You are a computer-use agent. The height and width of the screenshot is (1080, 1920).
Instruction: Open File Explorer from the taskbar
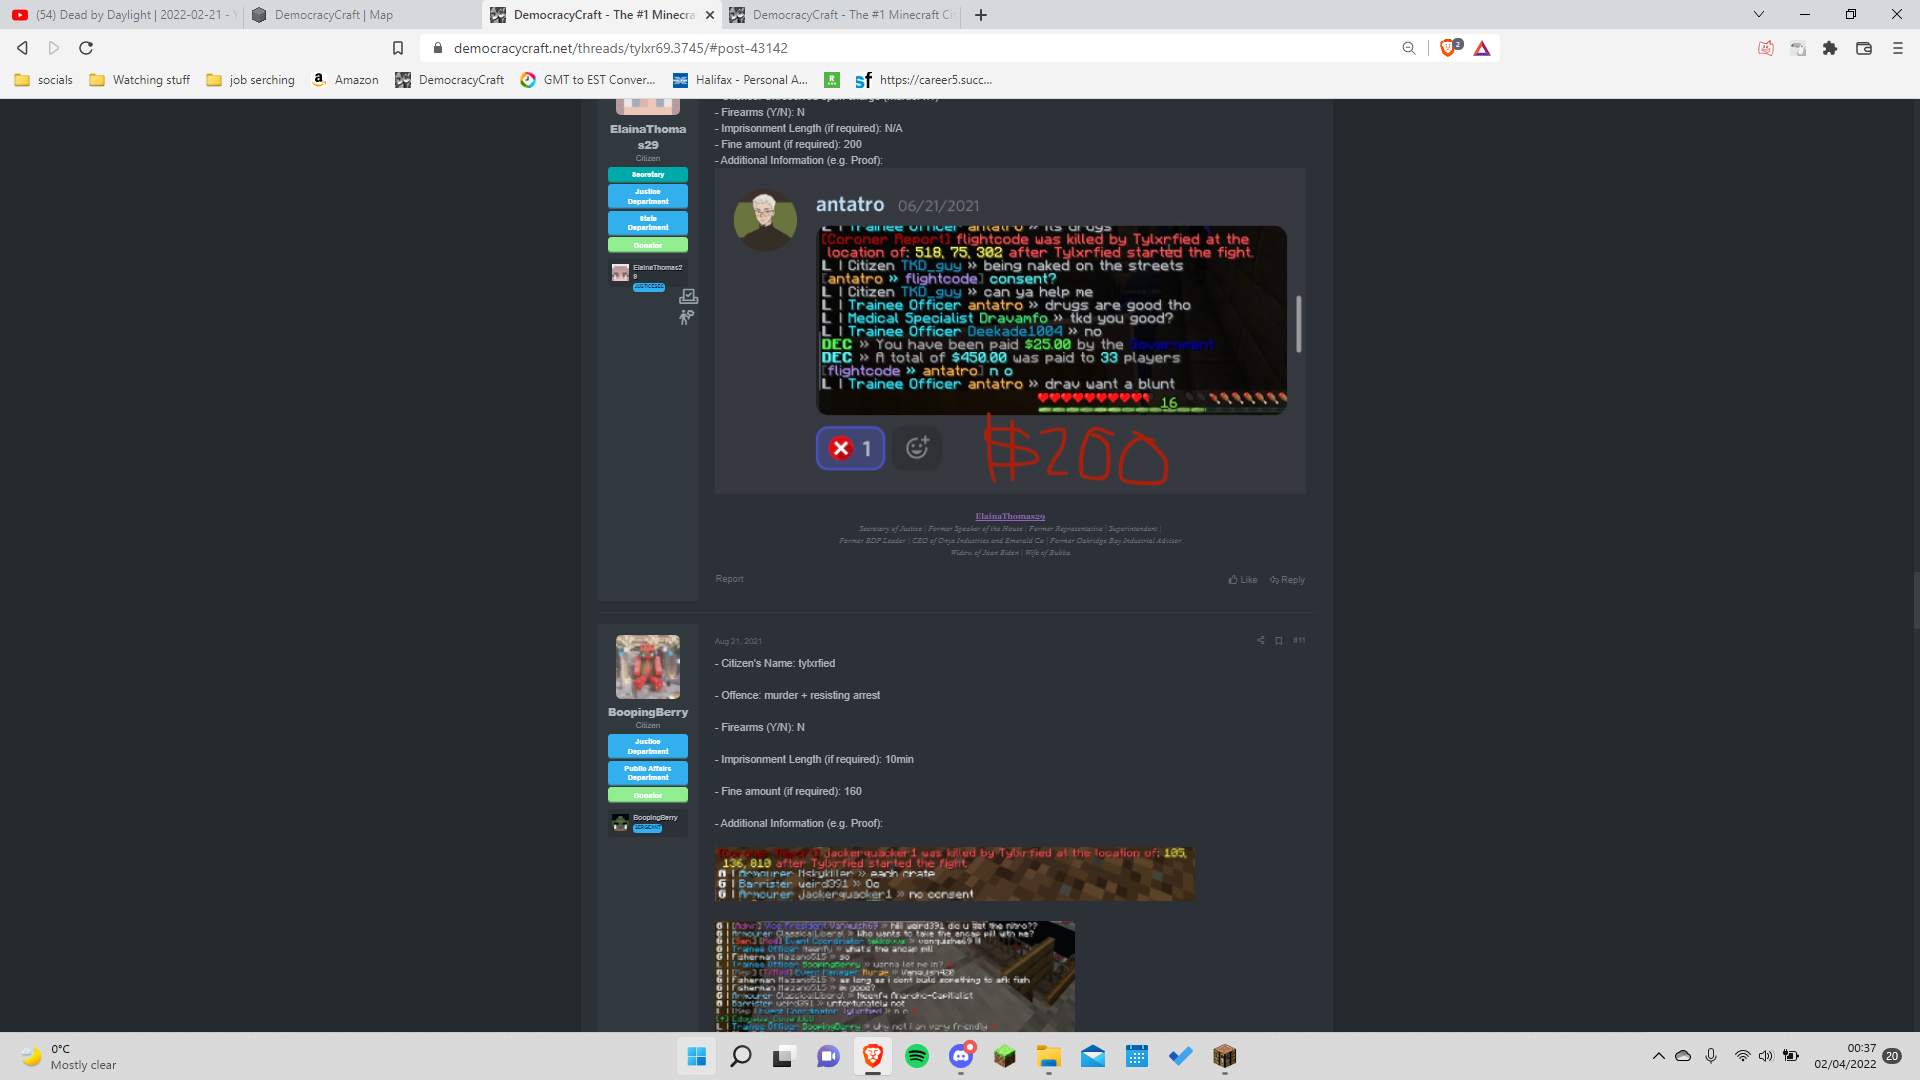tap(1049, 1056)
